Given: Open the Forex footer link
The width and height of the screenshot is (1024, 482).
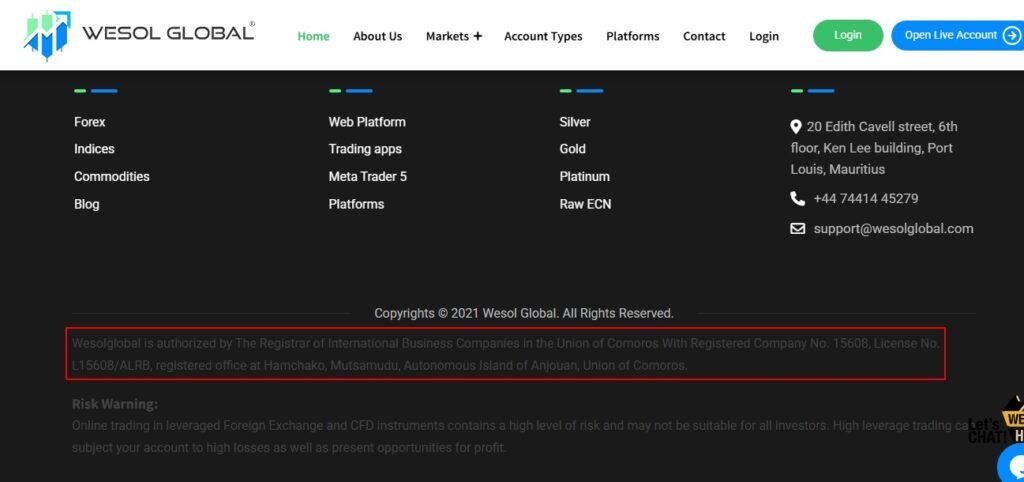Looking at the screenshot, I should coord(89,122).
